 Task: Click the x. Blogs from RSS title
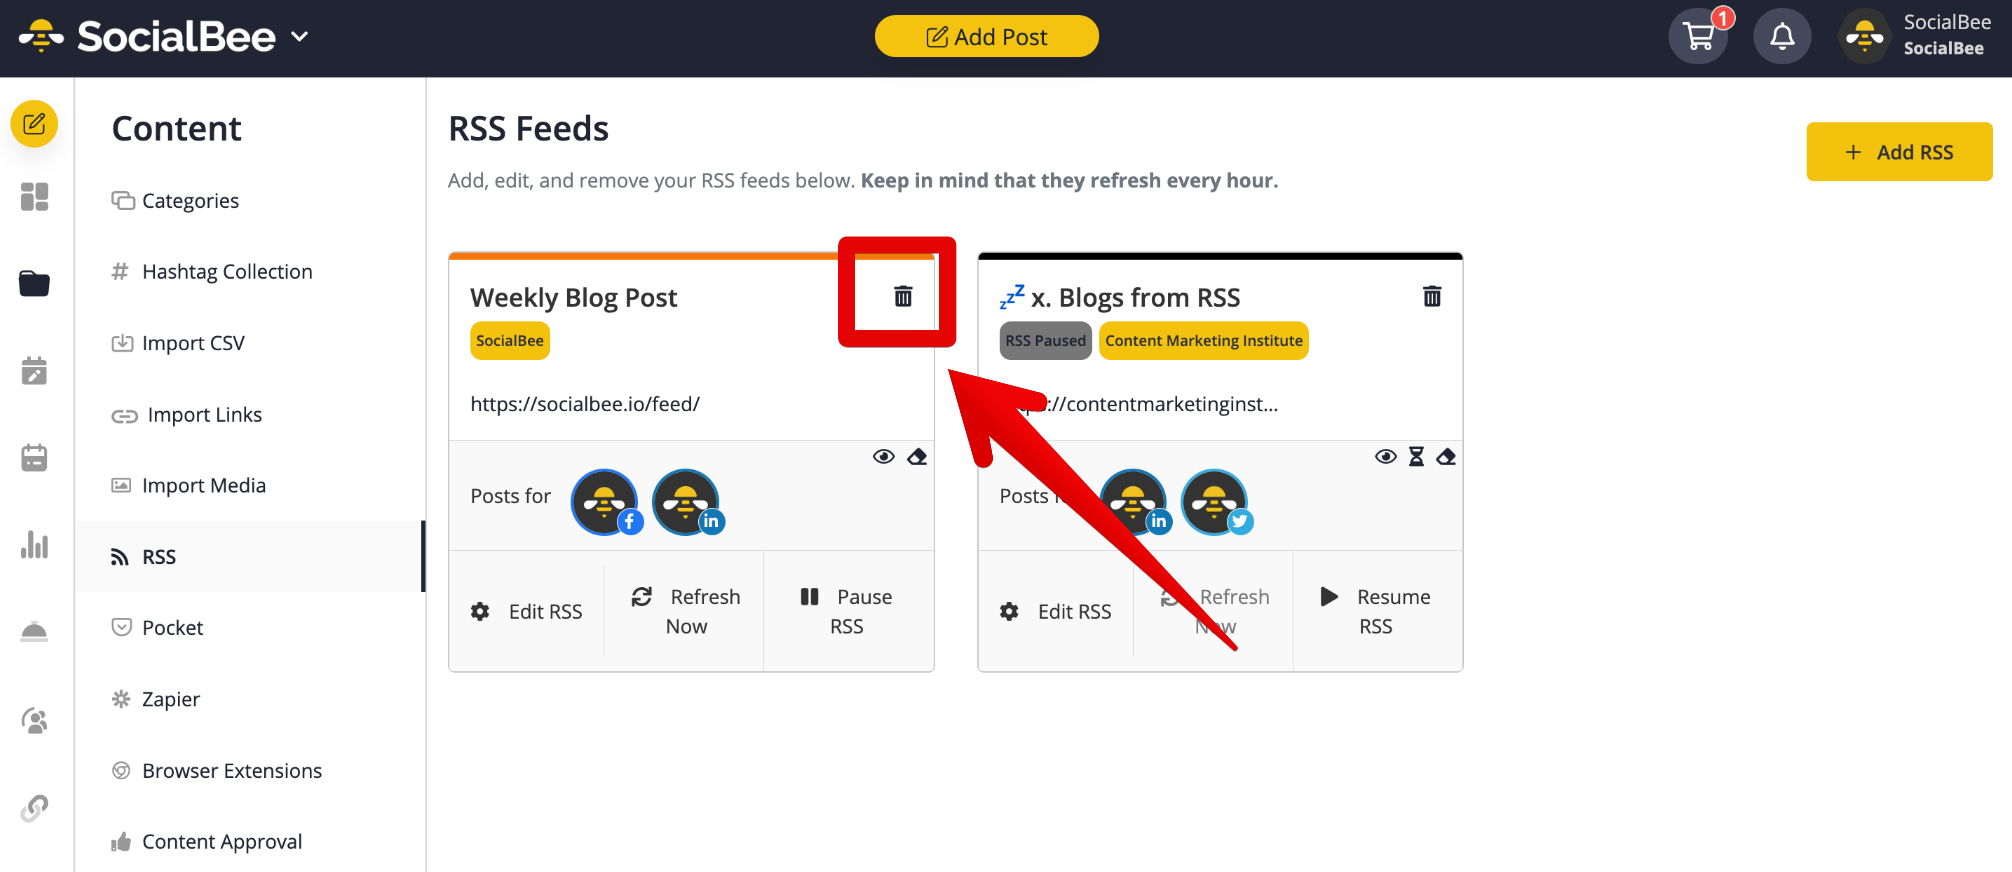[1135, 298]
